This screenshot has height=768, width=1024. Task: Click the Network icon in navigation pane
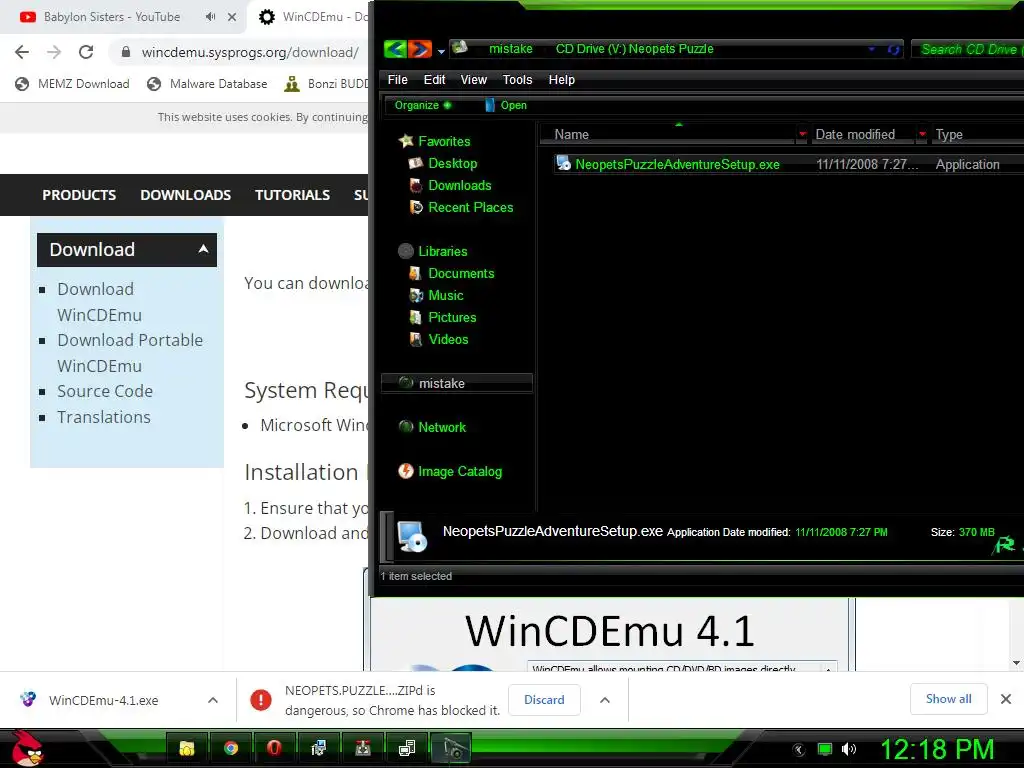point(406,427)
